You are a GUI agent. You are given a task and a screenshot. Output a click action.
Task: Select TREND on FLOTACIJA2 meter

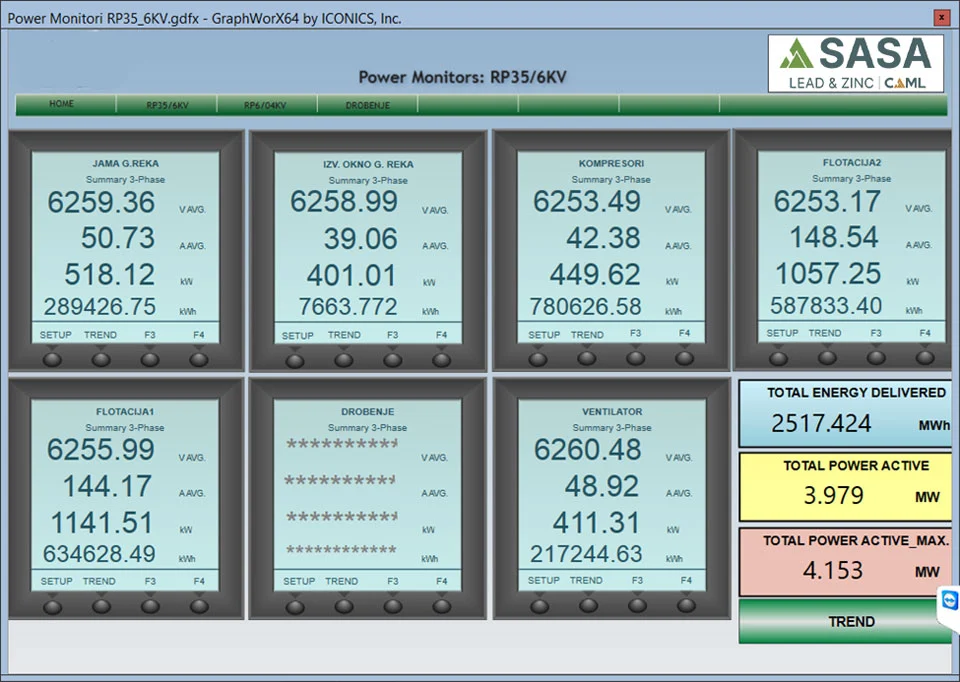coord(825,333)
